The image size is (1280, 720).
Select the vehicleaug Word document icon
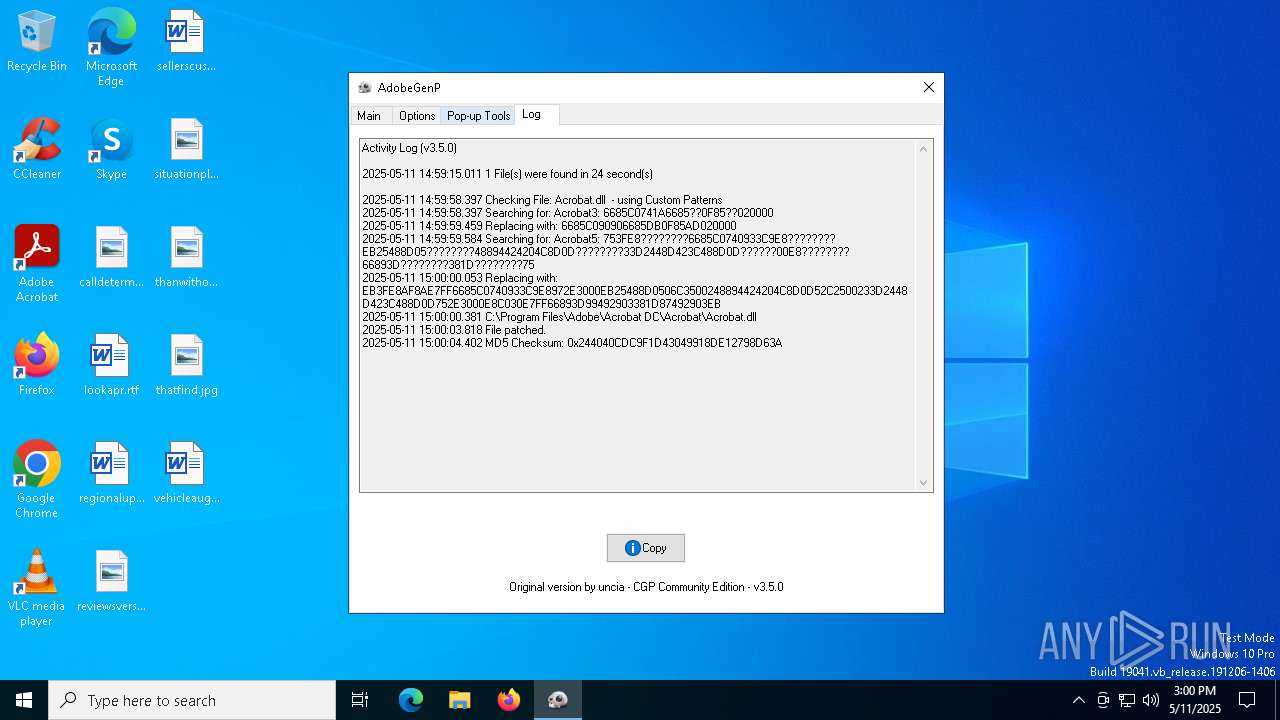pos(186,474)
